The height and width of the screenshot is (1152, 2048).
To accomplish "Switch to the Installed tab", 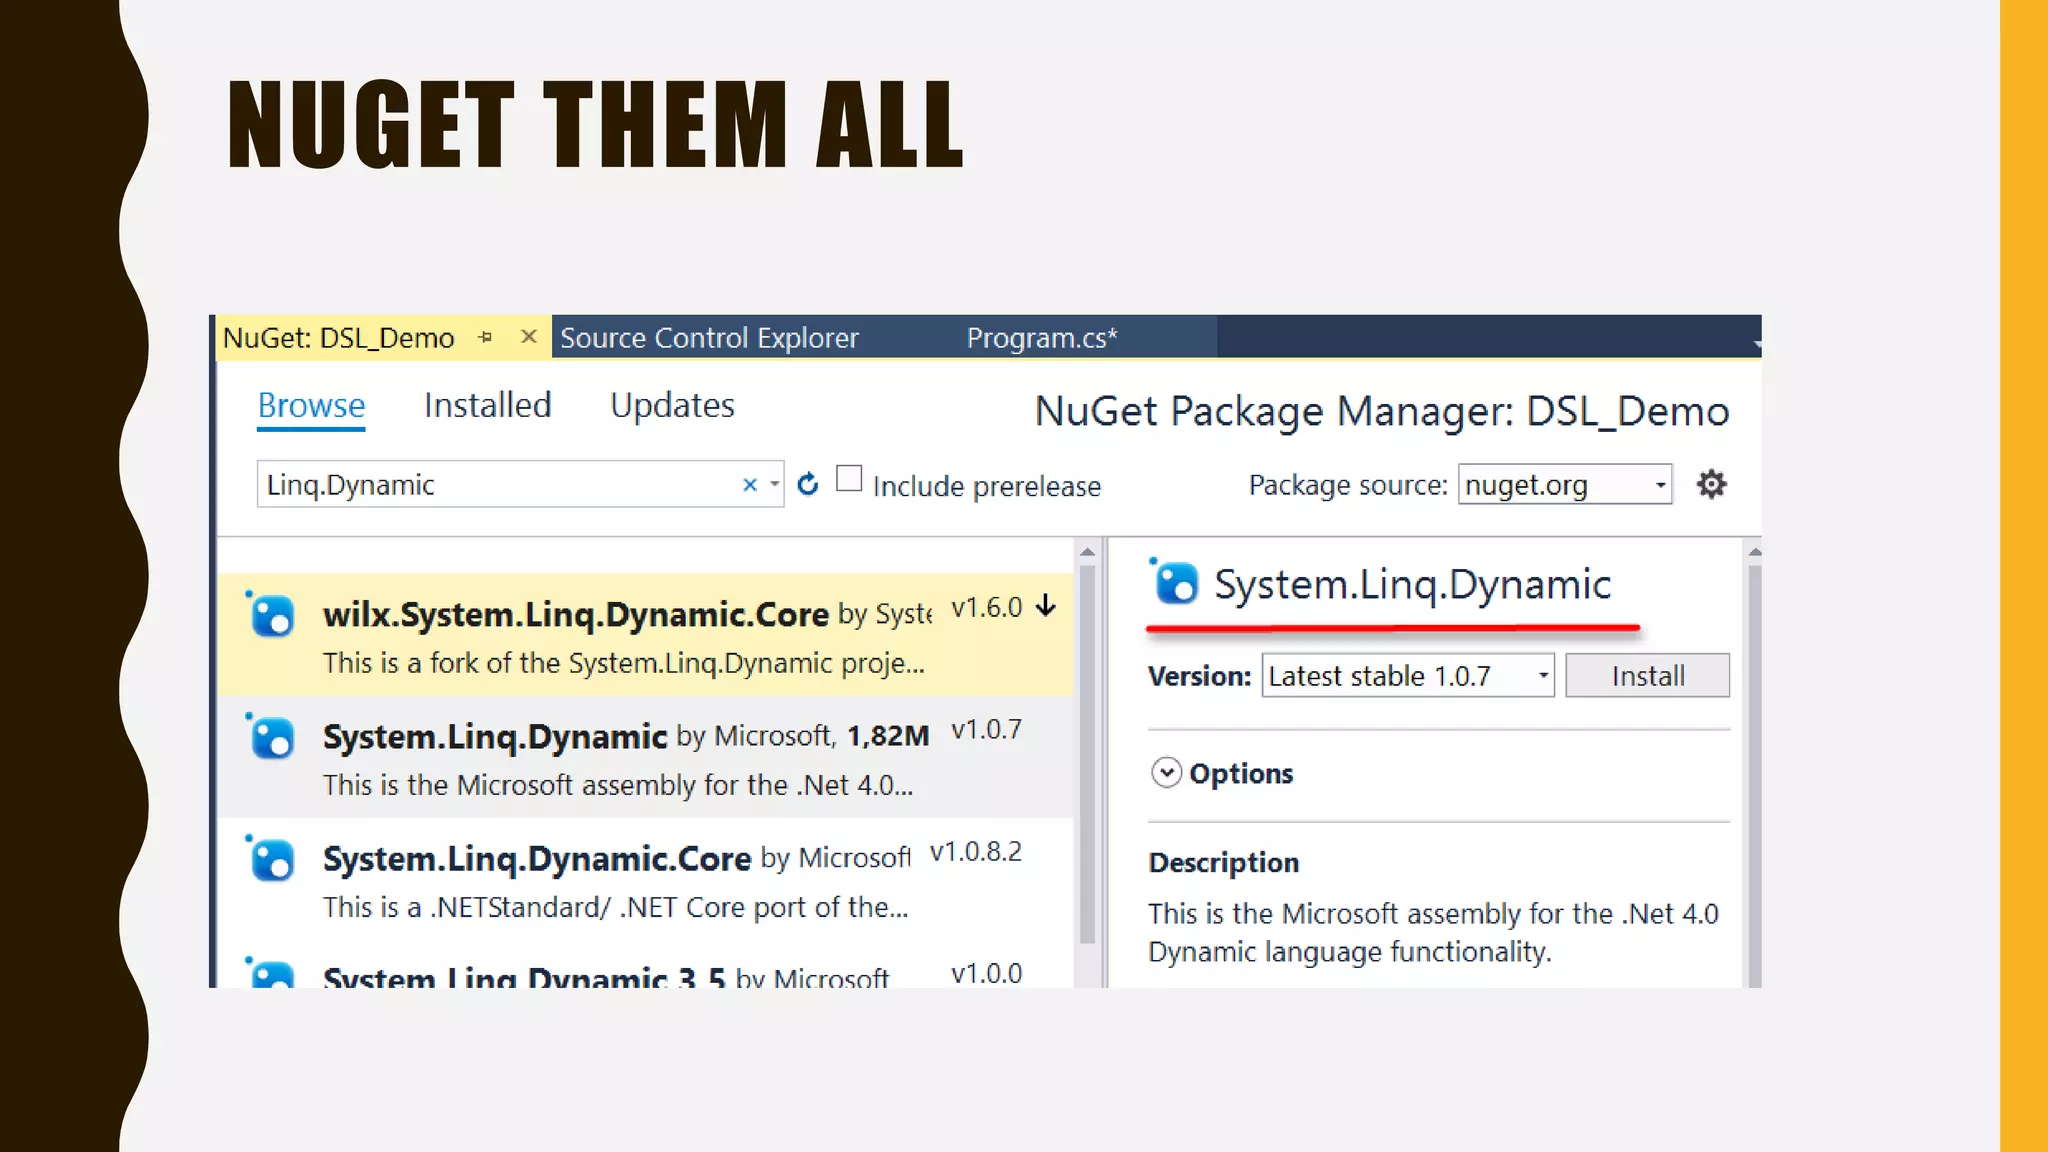I will click(x=487, y=406).
